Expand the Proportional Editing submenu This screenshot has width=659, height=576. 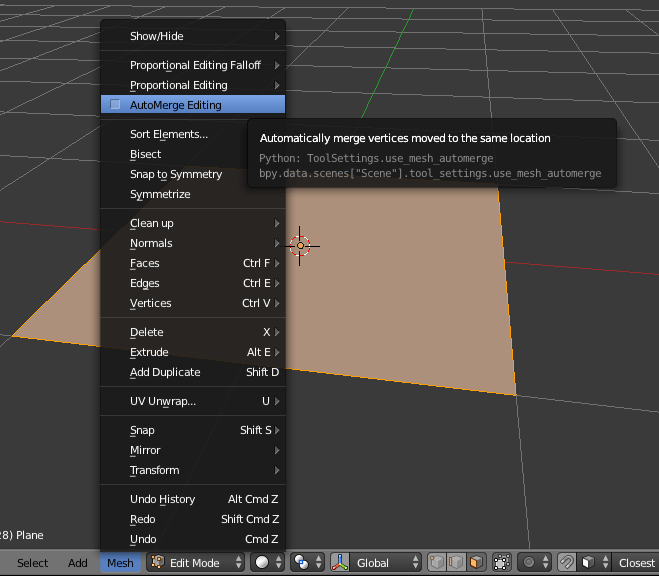click(193, 85)
